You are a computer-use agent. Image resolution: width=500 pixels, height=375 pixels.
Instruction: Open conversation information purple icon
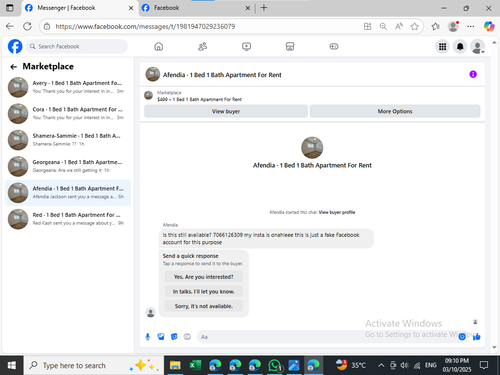point(473,74)
